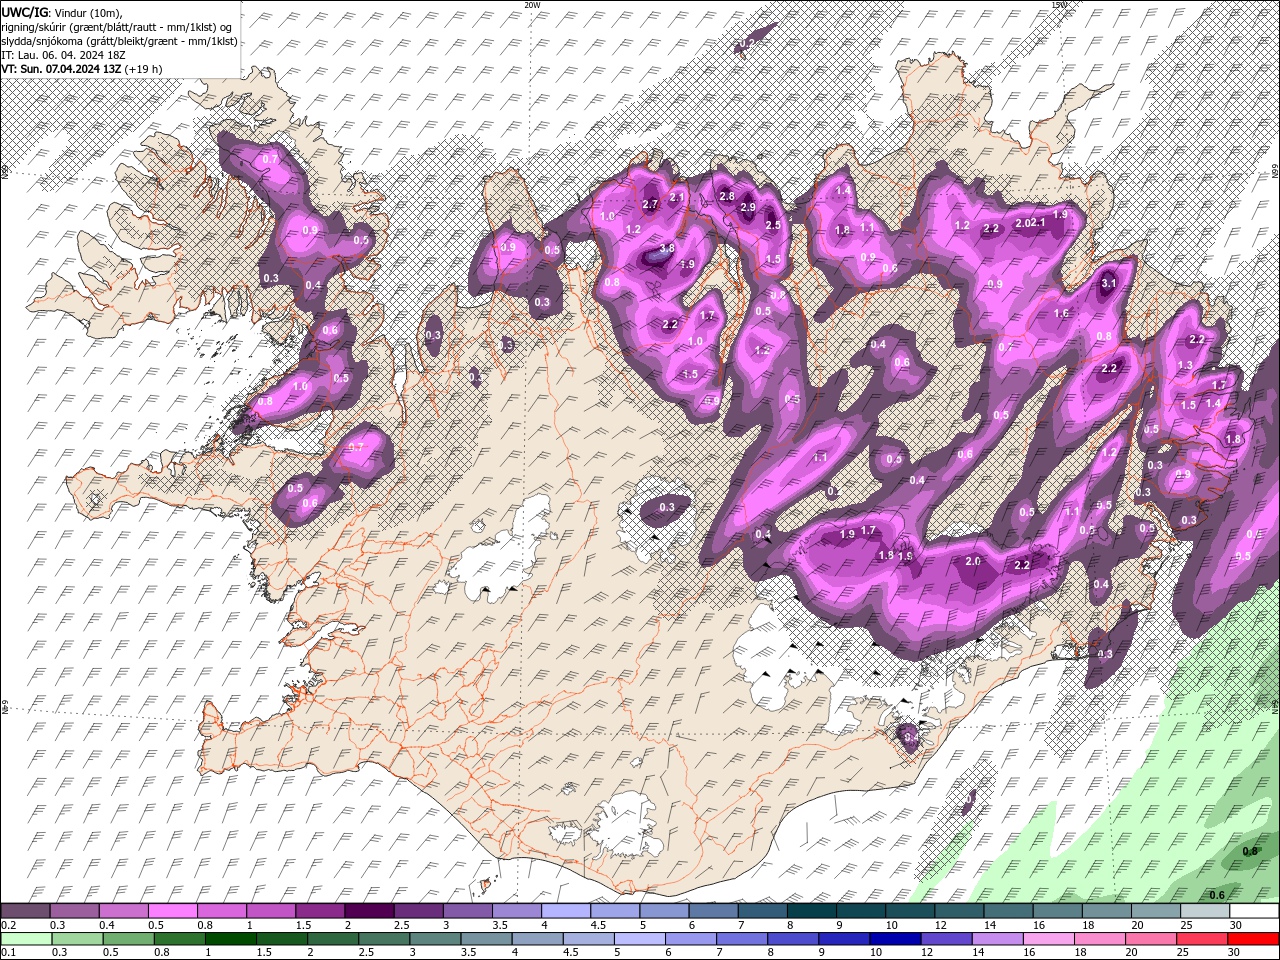The width and height of the screenshot is (1280, 960).
Task: Pick the lower-row 2 grey-green swatch
Action: click(333, 939)
